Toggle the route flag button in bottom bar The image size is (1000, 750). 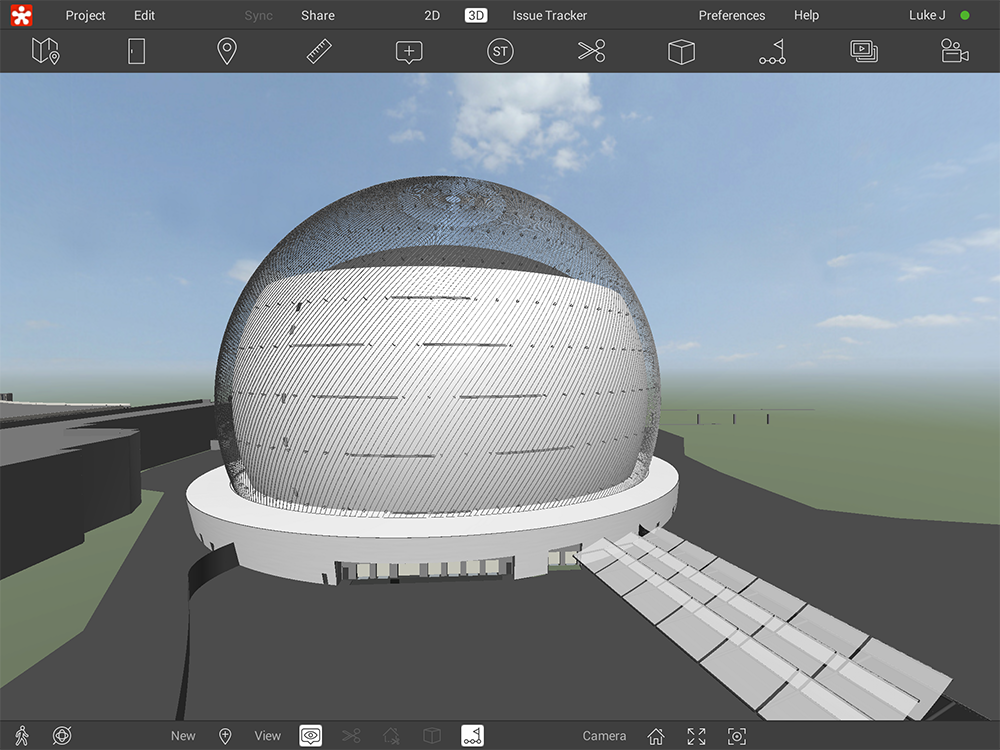point(473,735)
